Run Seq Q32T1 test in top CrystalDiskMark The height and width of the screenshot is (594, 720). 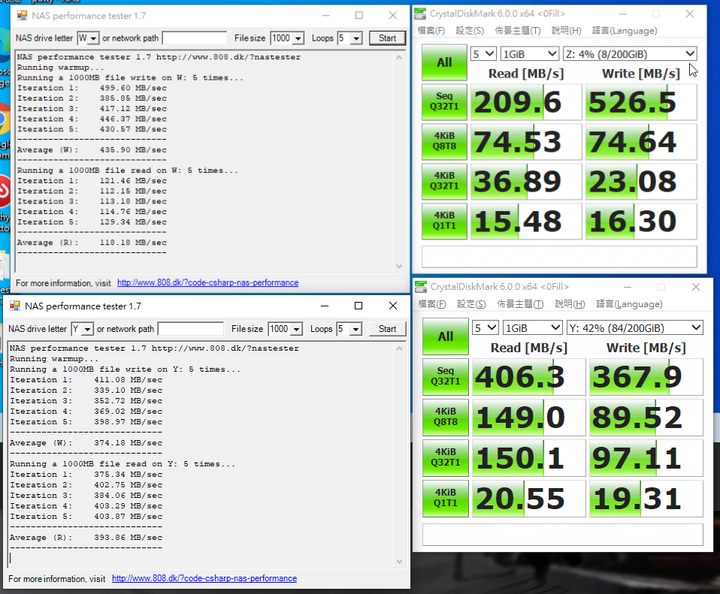(x=444, y=101)
